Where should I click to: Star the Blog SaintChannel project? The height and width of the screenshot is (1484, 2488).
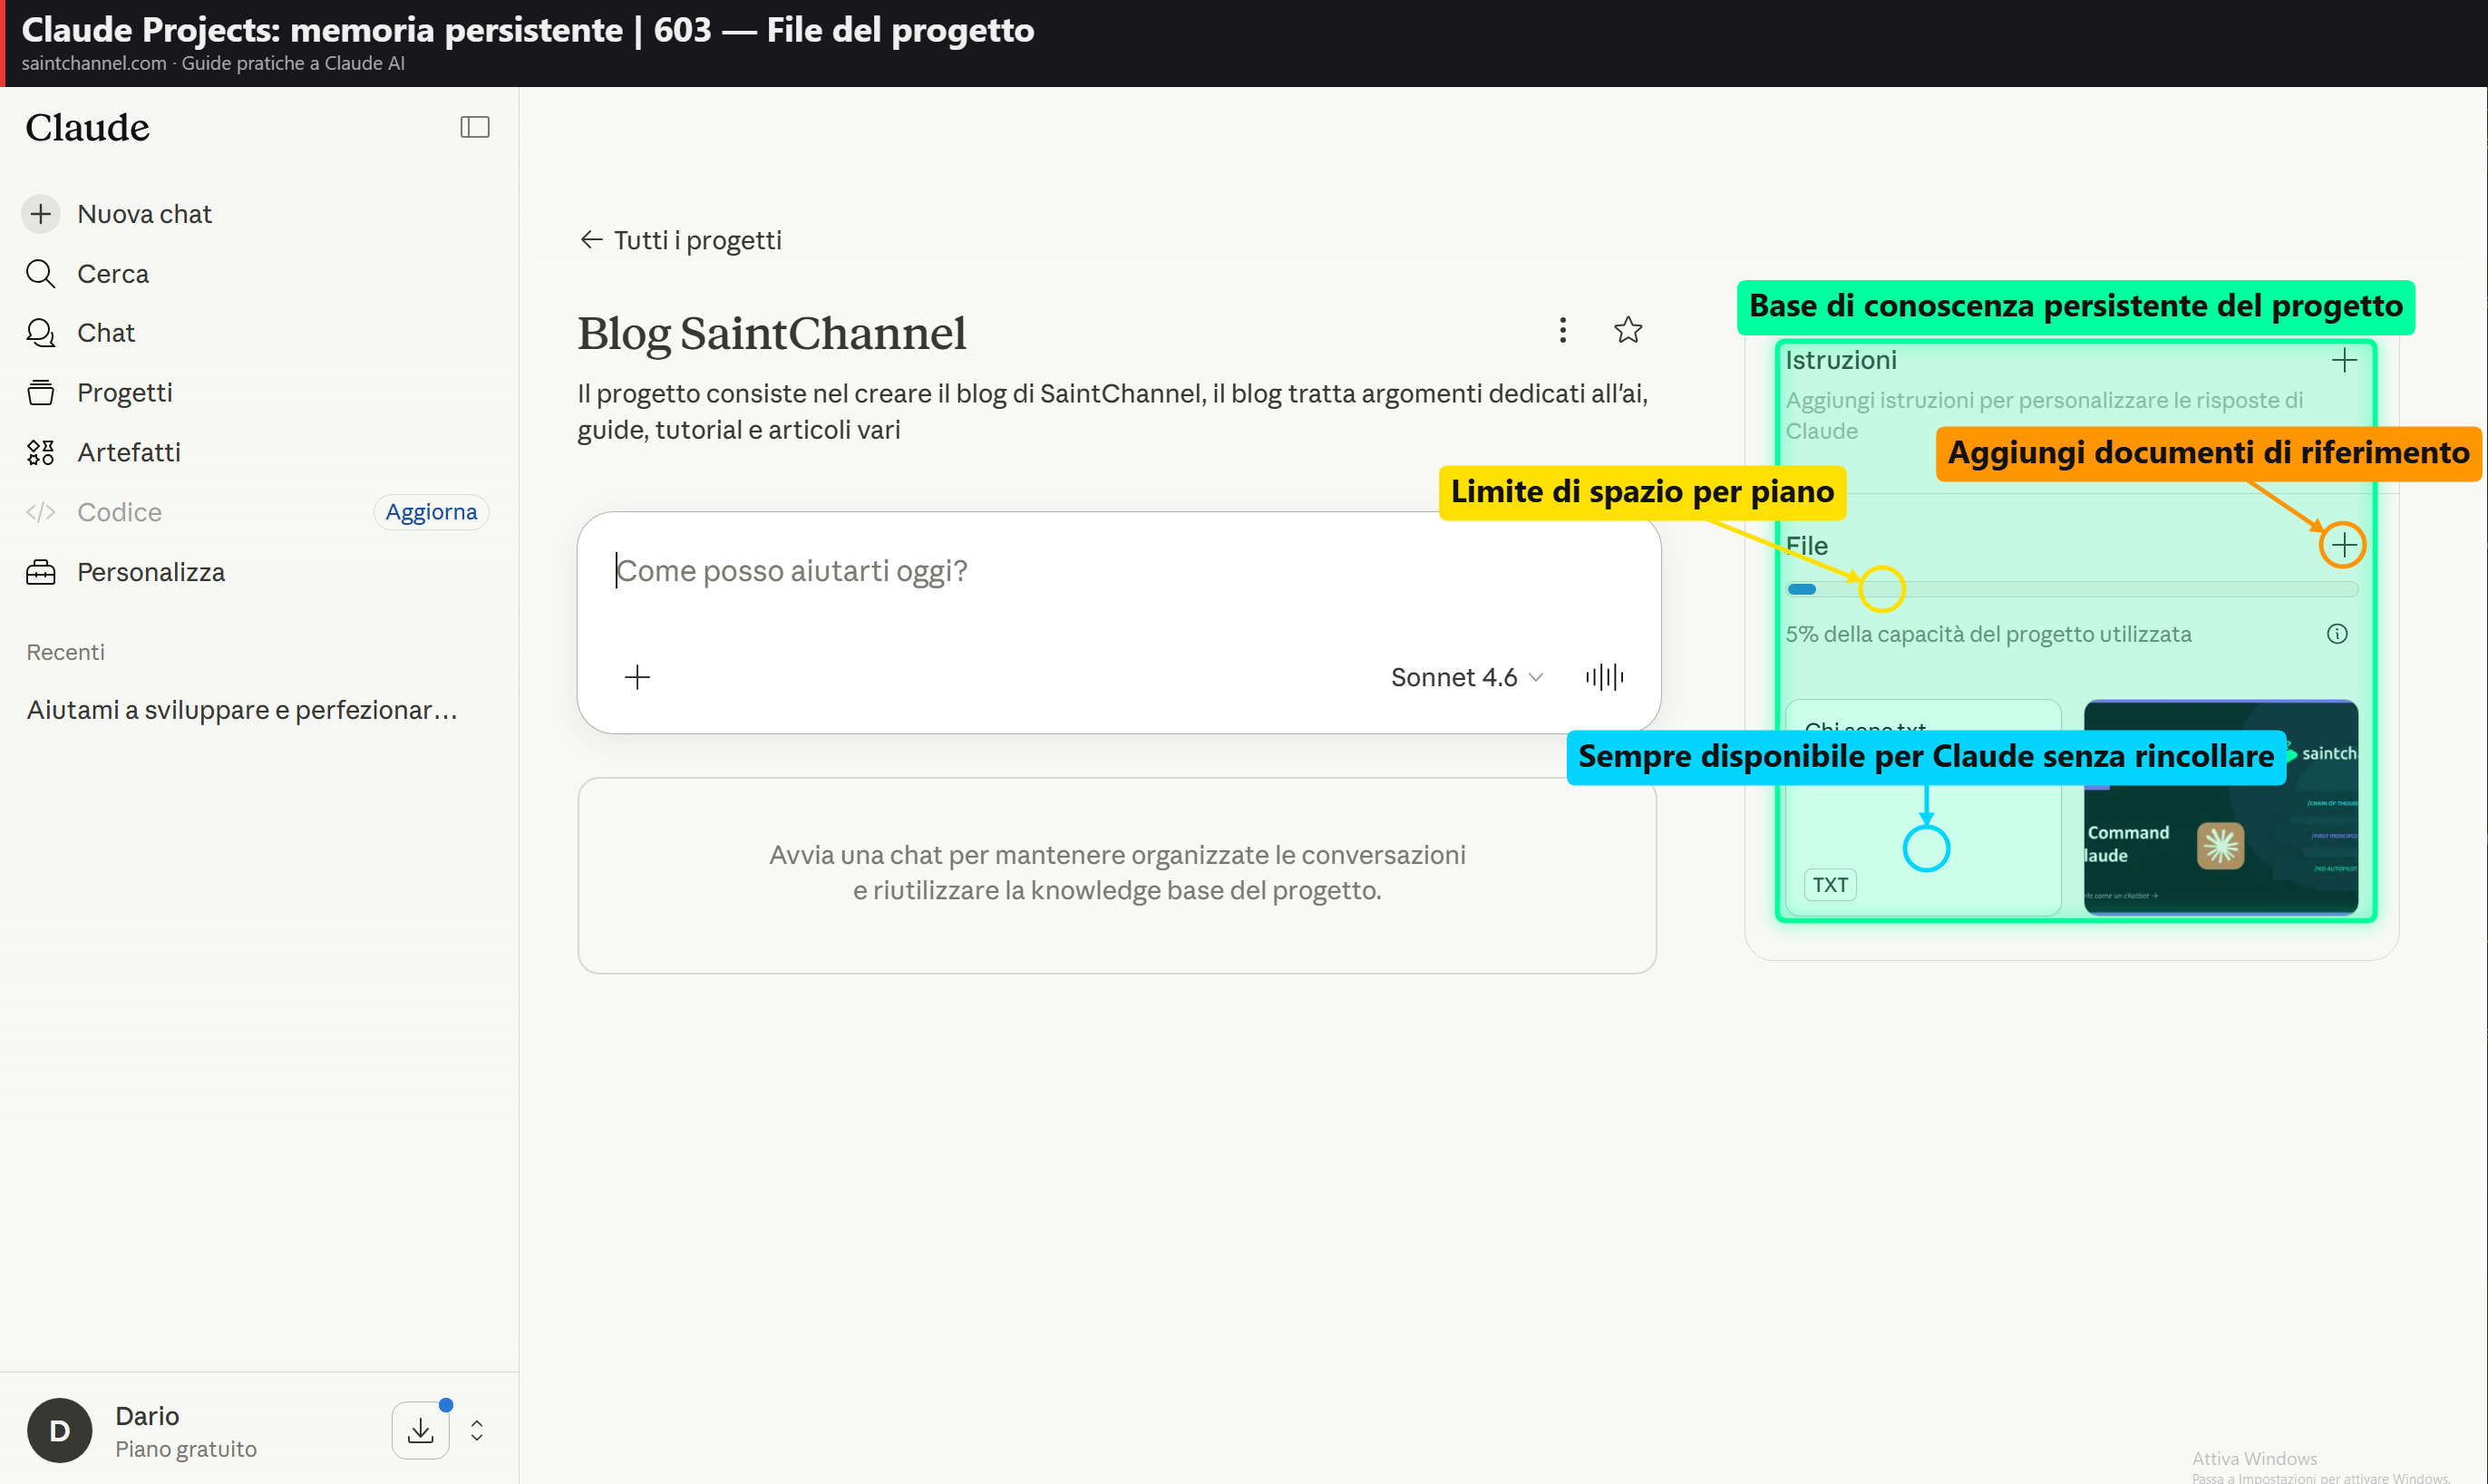(x=1628, y=330)
